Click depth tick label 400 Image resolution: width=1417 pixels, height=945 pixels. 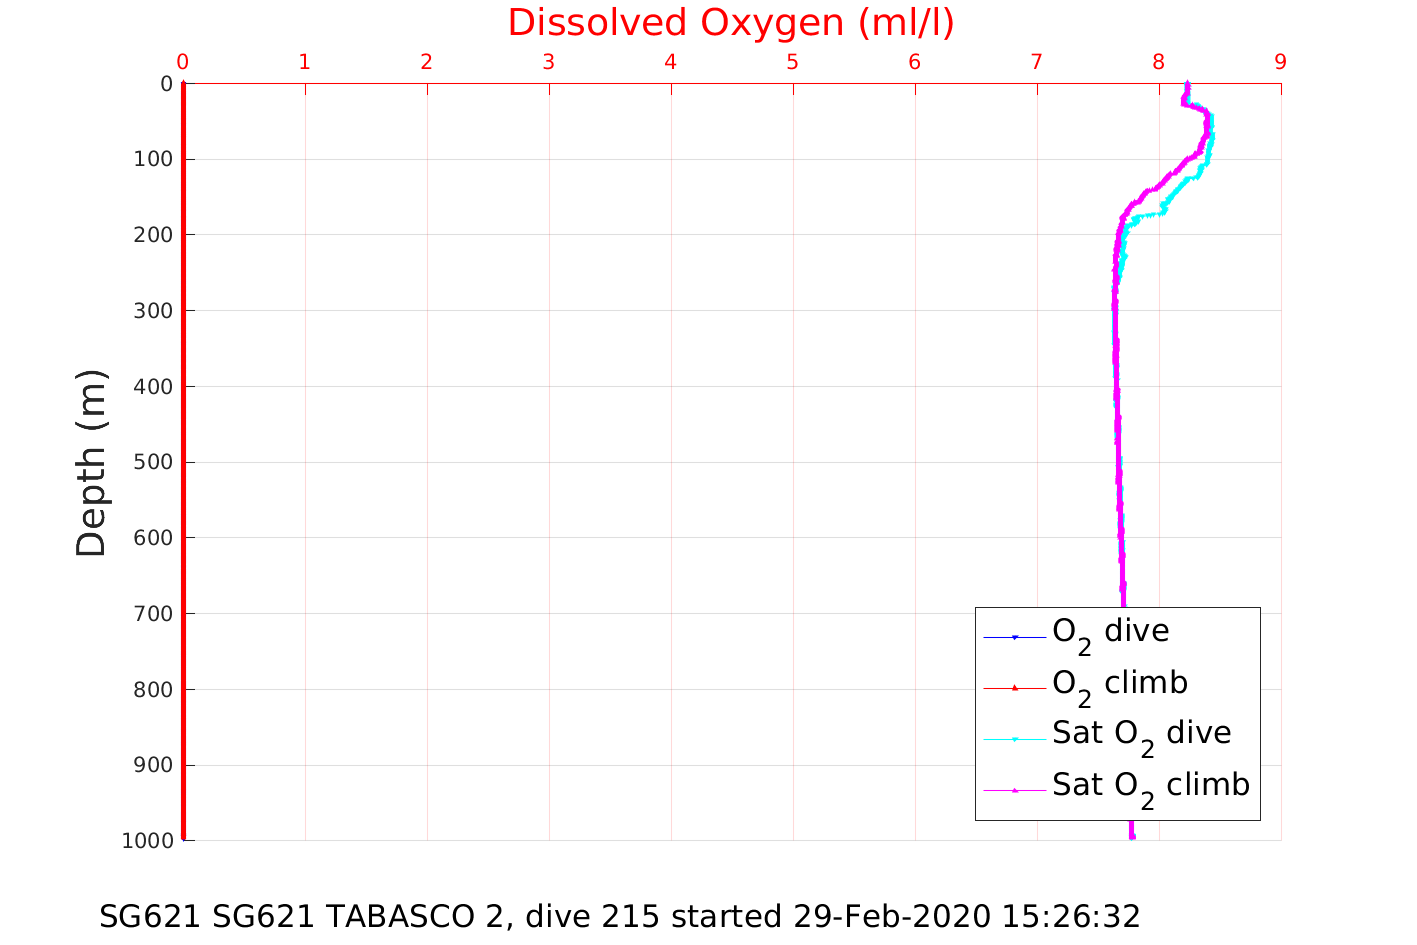coord(152,386)
